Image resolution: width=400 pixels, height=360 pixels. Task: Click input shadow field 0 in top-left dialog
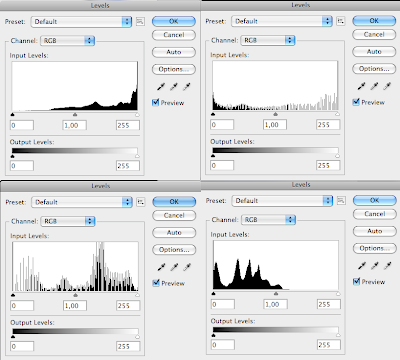tap(22, 125)
